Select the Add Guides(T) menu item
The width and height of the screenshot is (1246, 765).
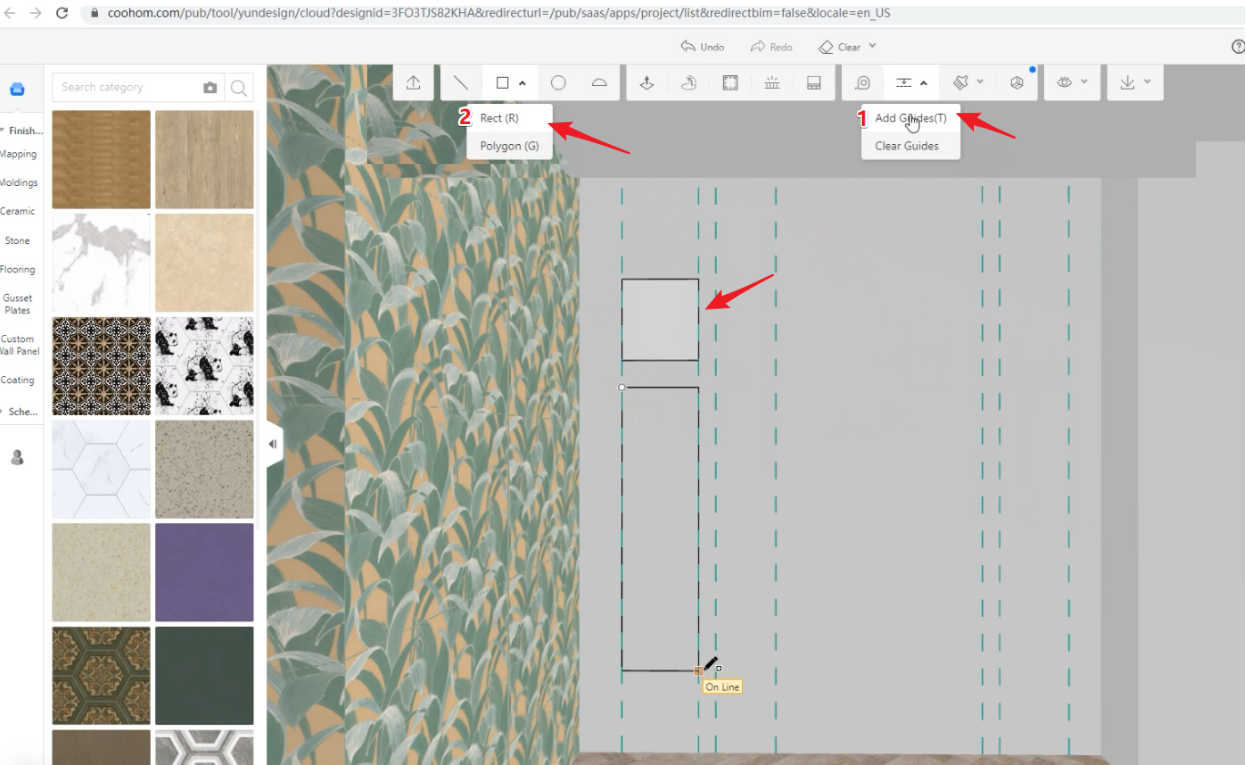pos(911,118)
